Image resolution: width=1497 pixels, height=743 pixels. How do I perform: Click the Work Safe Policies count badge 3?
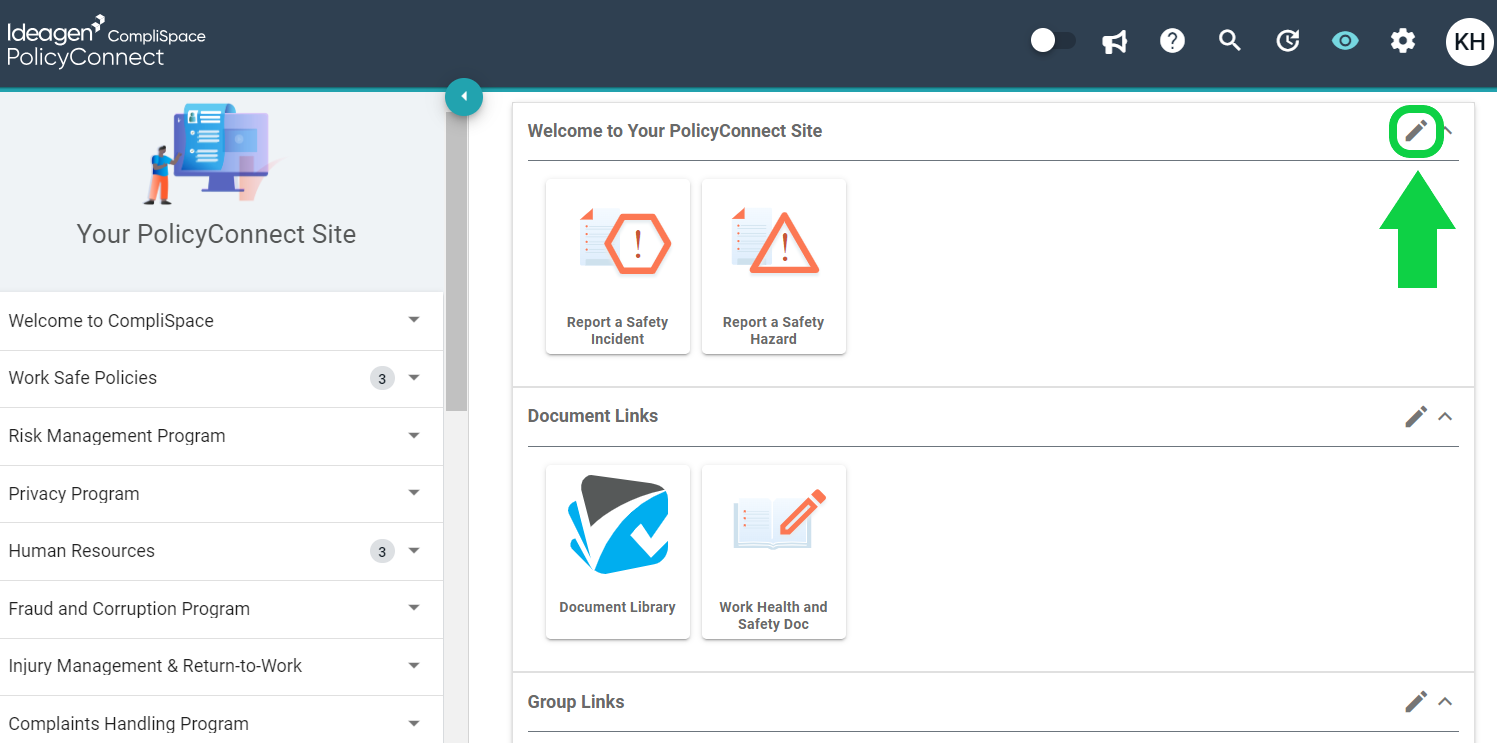click(382, 378)
